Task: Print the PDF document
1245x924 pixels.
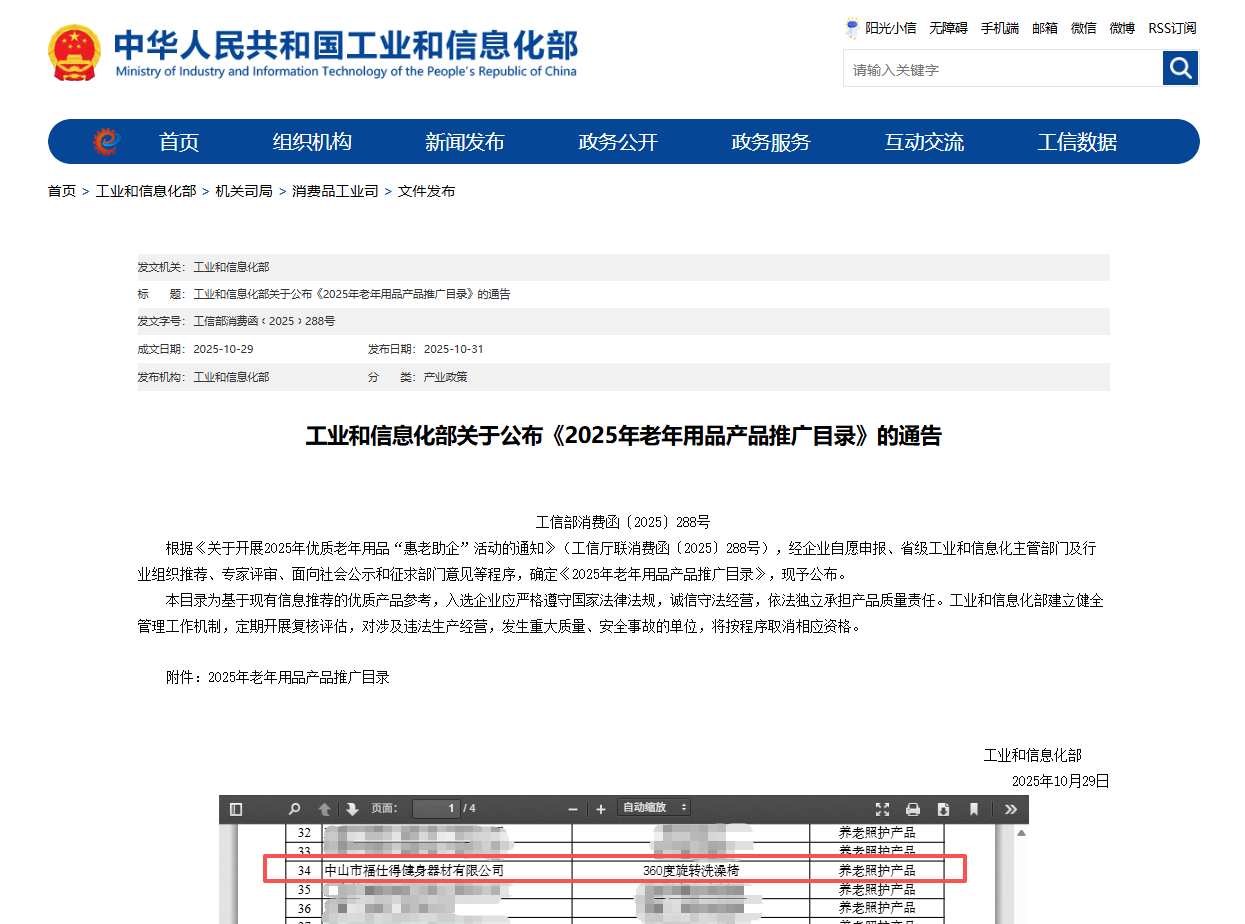Action: click(912, 809)
